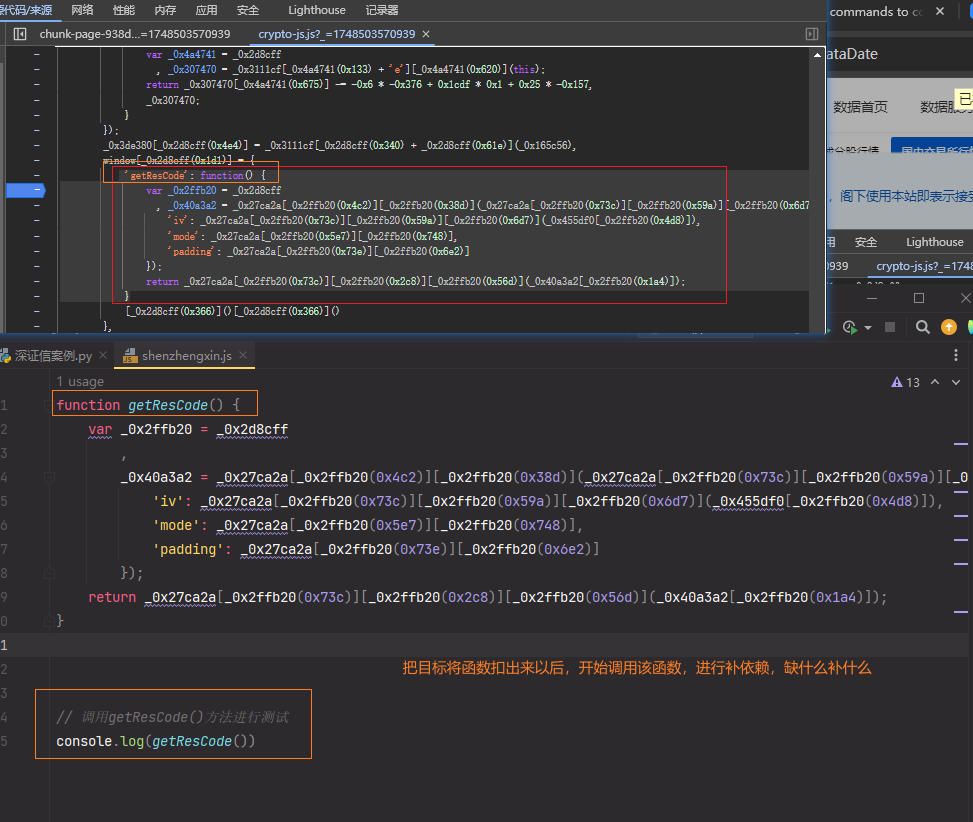Minimize the PyCharm window

tap(872, 298)
